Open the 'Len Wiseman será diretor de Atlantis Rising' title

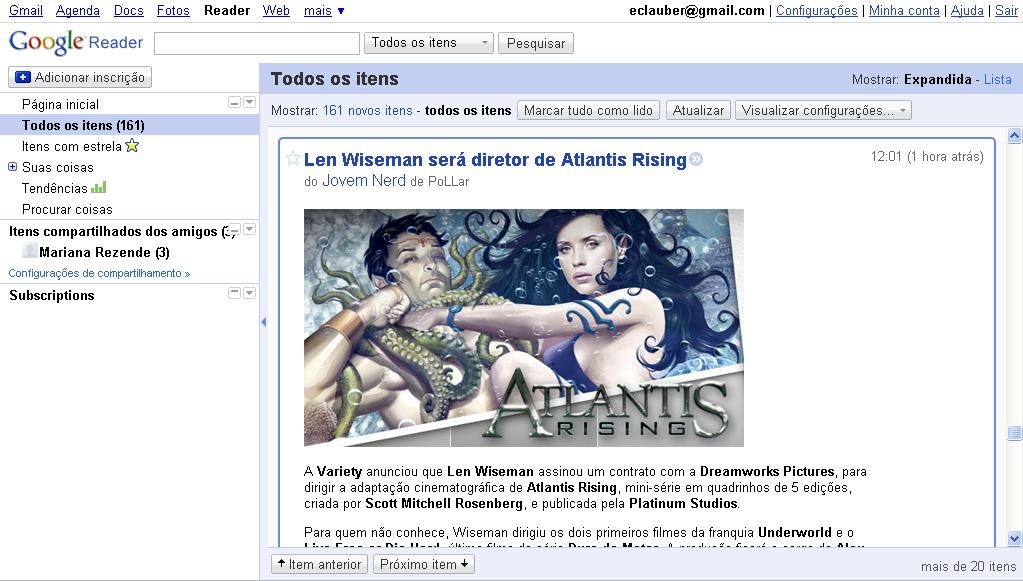[x=495, y=160]
